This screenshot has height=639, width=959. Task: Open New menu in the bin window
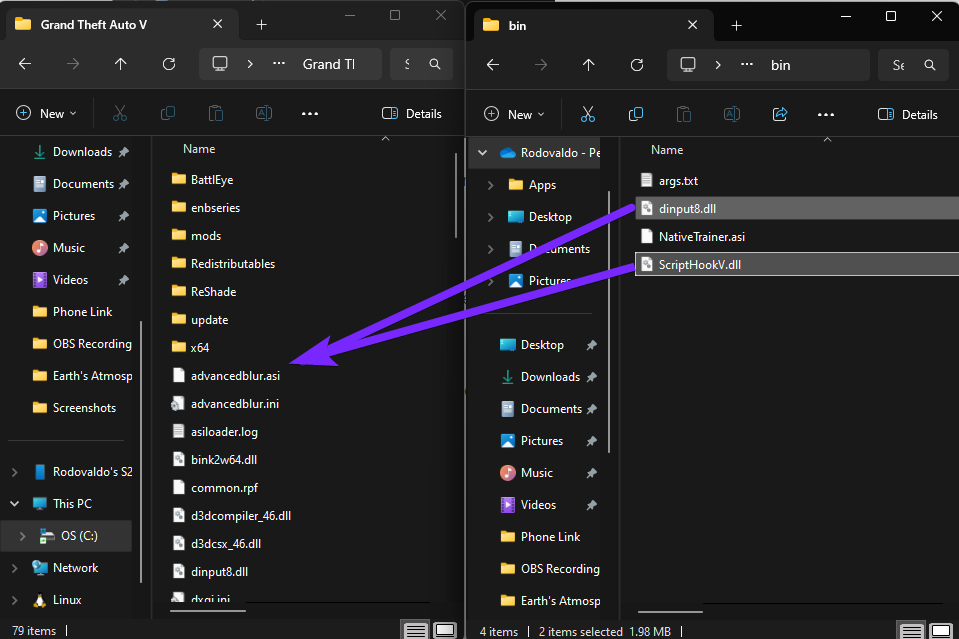click(x=514, y=114)
